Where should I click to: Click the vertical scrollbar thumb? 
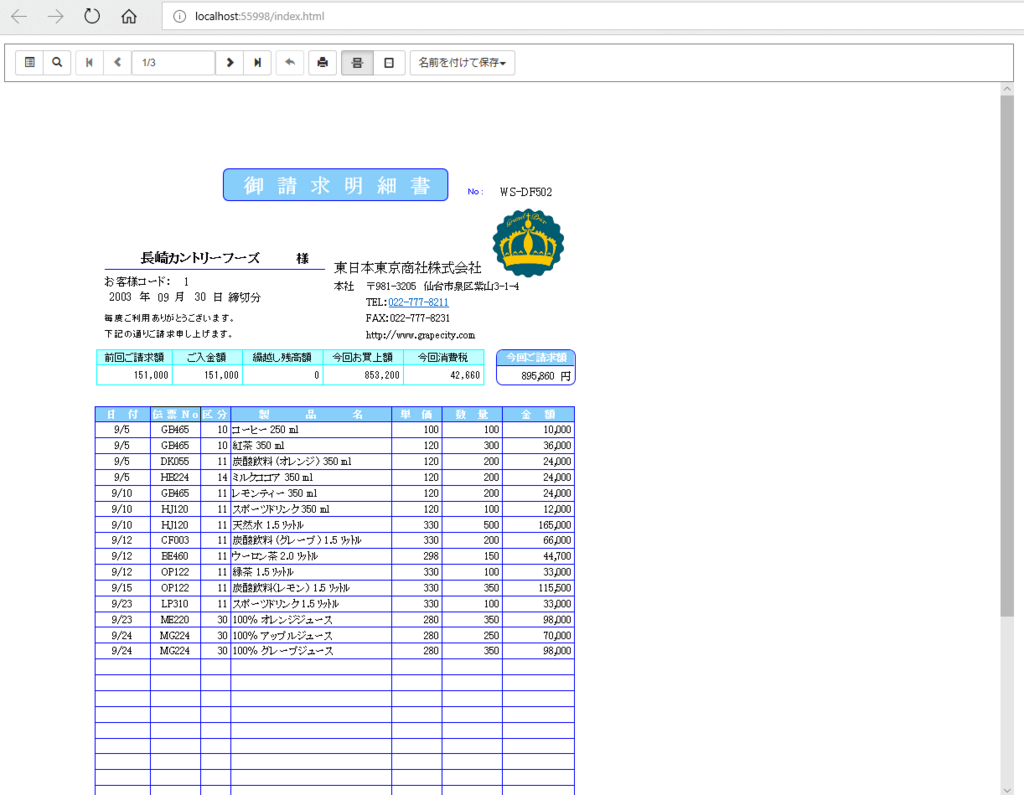pyautogui.click(x=1006, y=355)
